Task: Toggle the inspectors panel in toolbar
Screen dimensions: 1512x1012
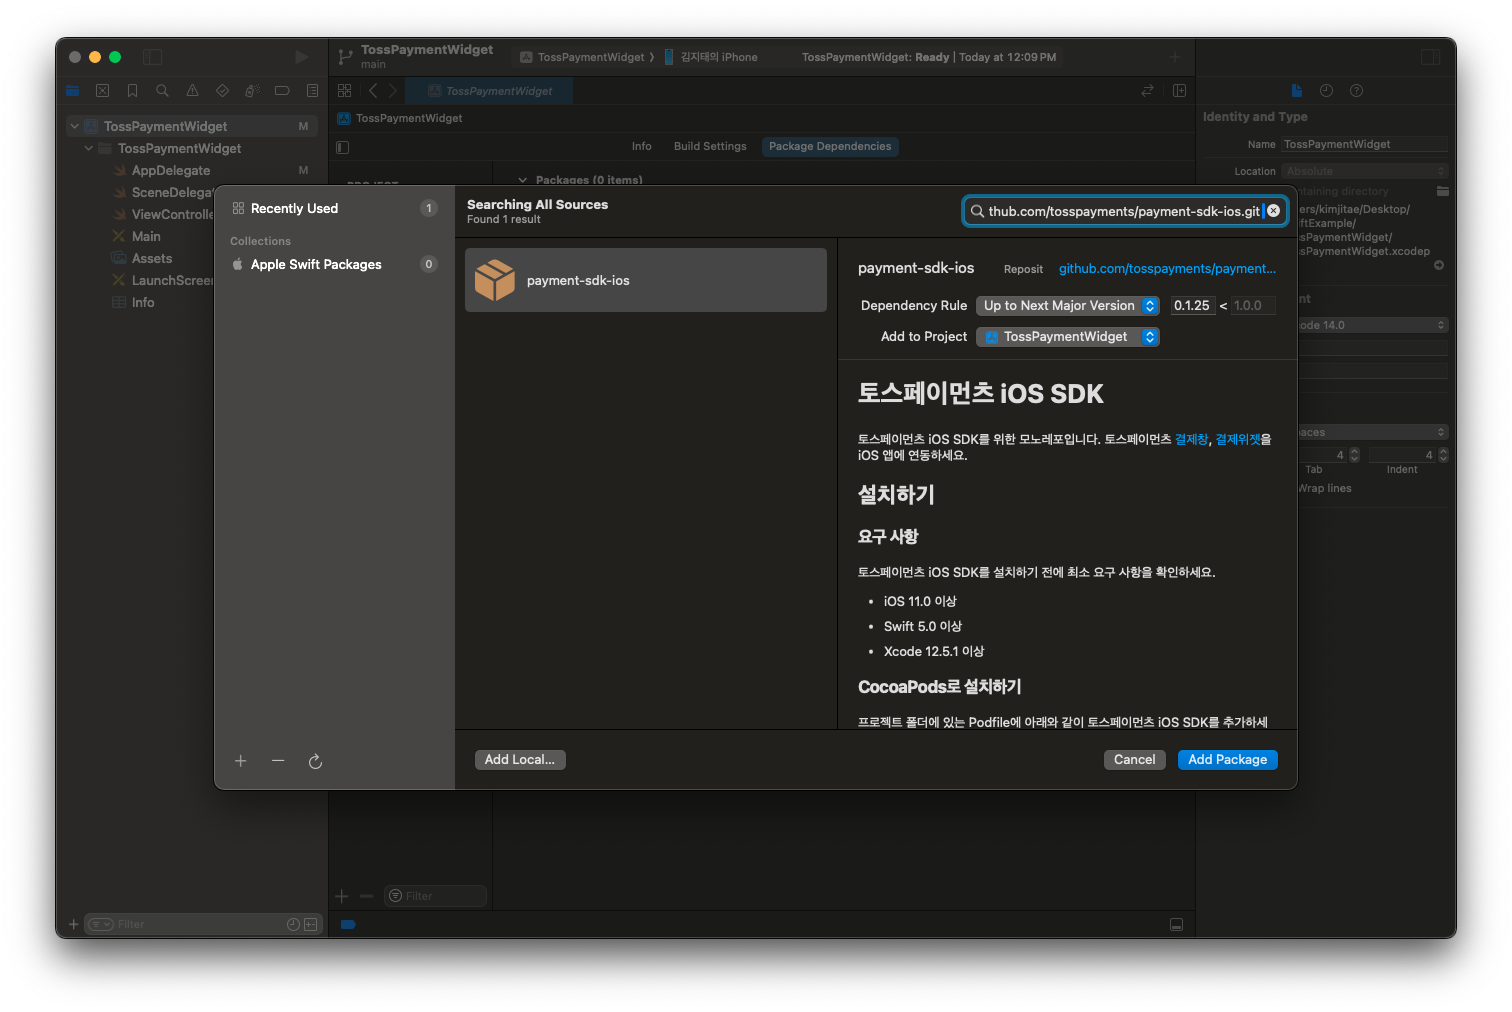Action: click(1430, 57)
